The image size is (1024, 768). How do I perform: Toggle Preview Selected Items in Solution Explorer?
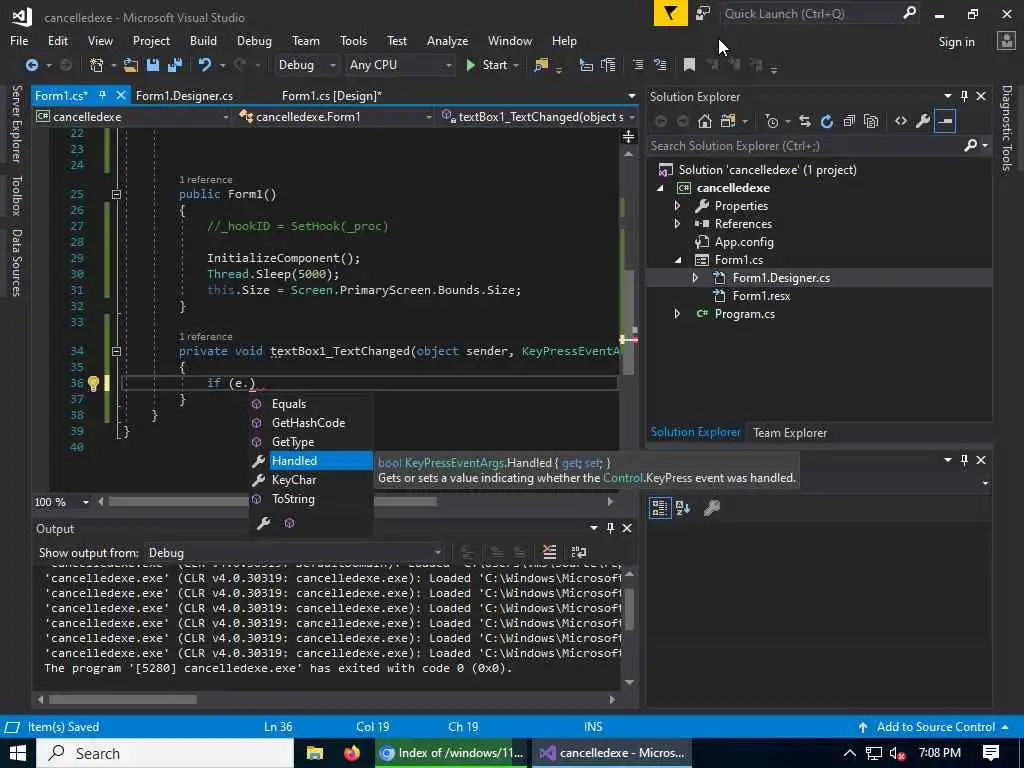pos(945,121)
